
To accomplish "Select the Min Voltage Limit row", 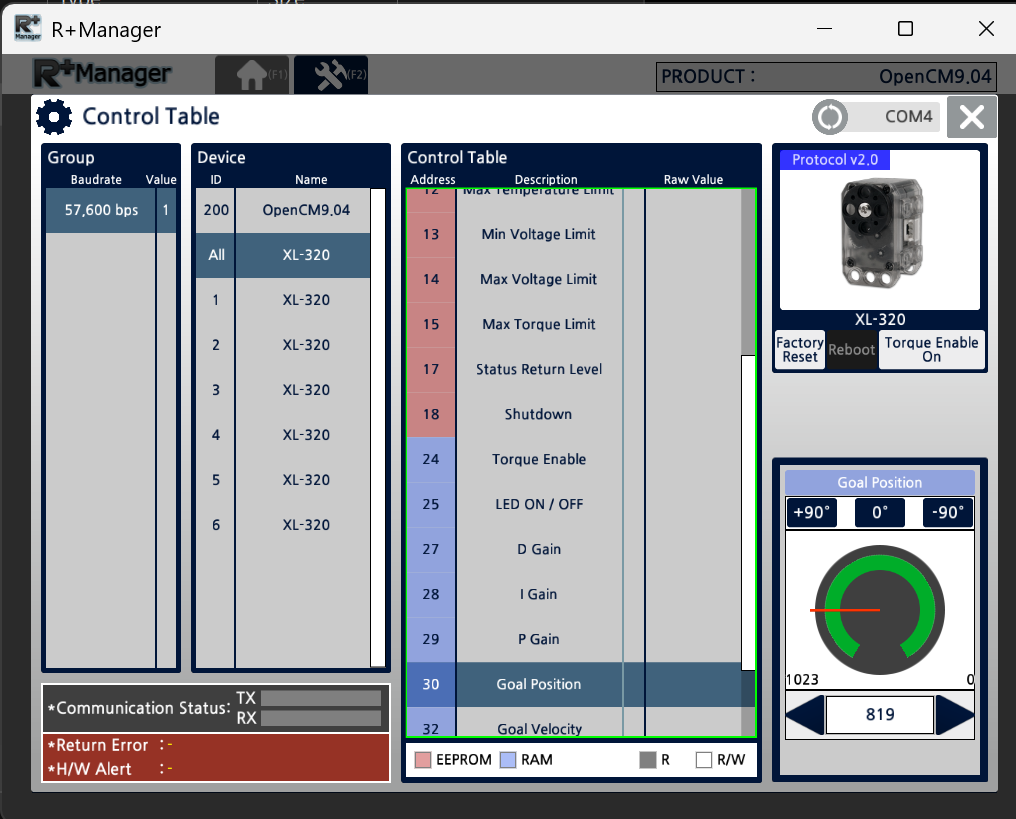I will coord(574,235).
